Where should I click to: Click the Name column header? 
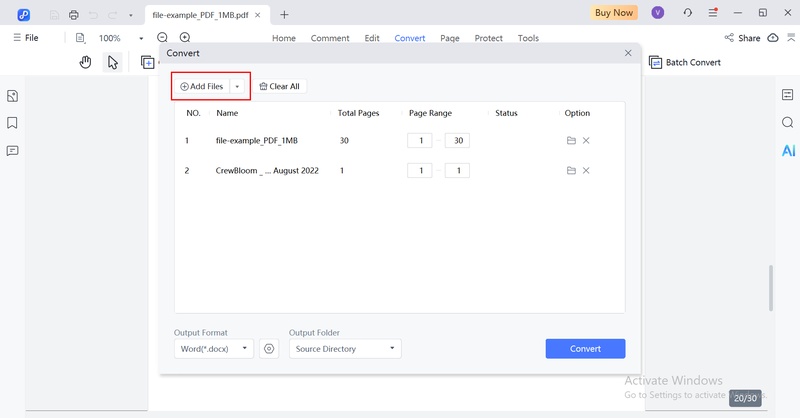(x=227, y=113)
